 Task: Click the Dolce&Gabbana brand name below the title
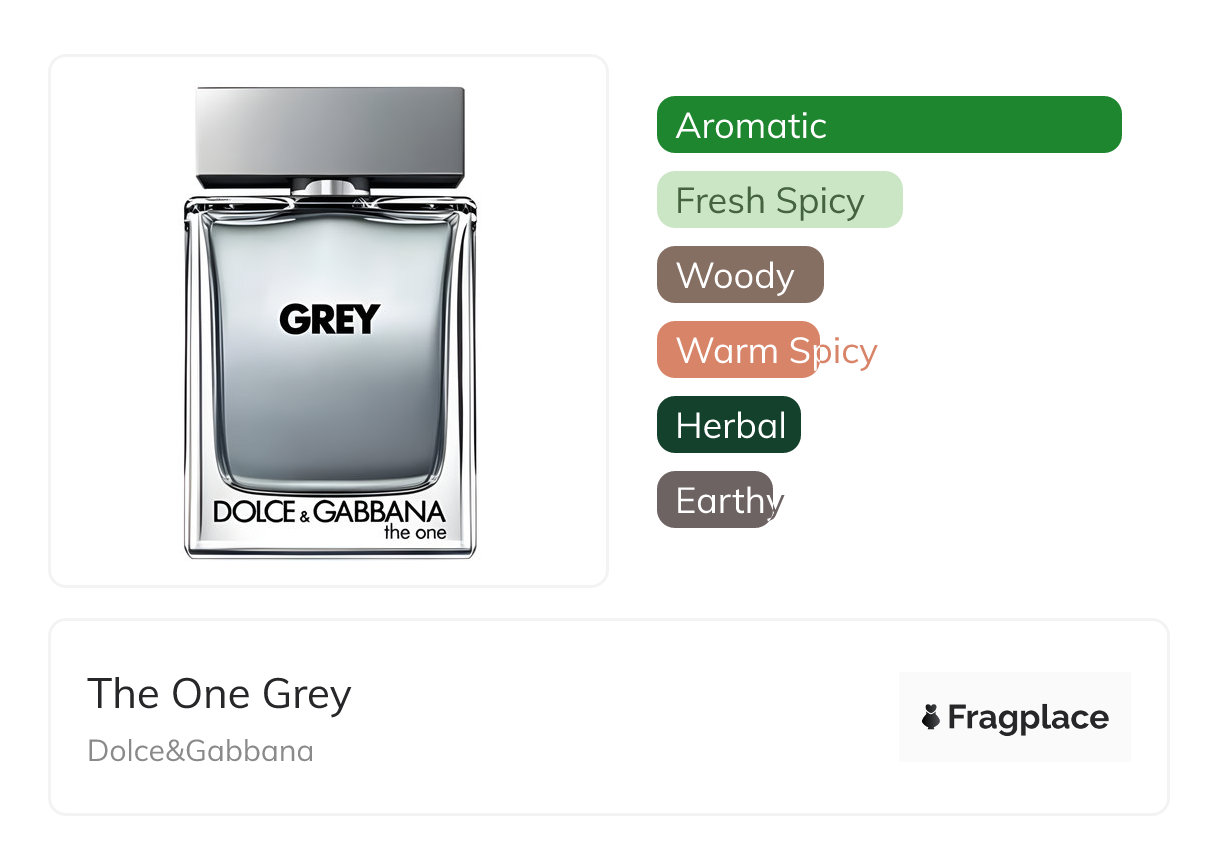200,750
